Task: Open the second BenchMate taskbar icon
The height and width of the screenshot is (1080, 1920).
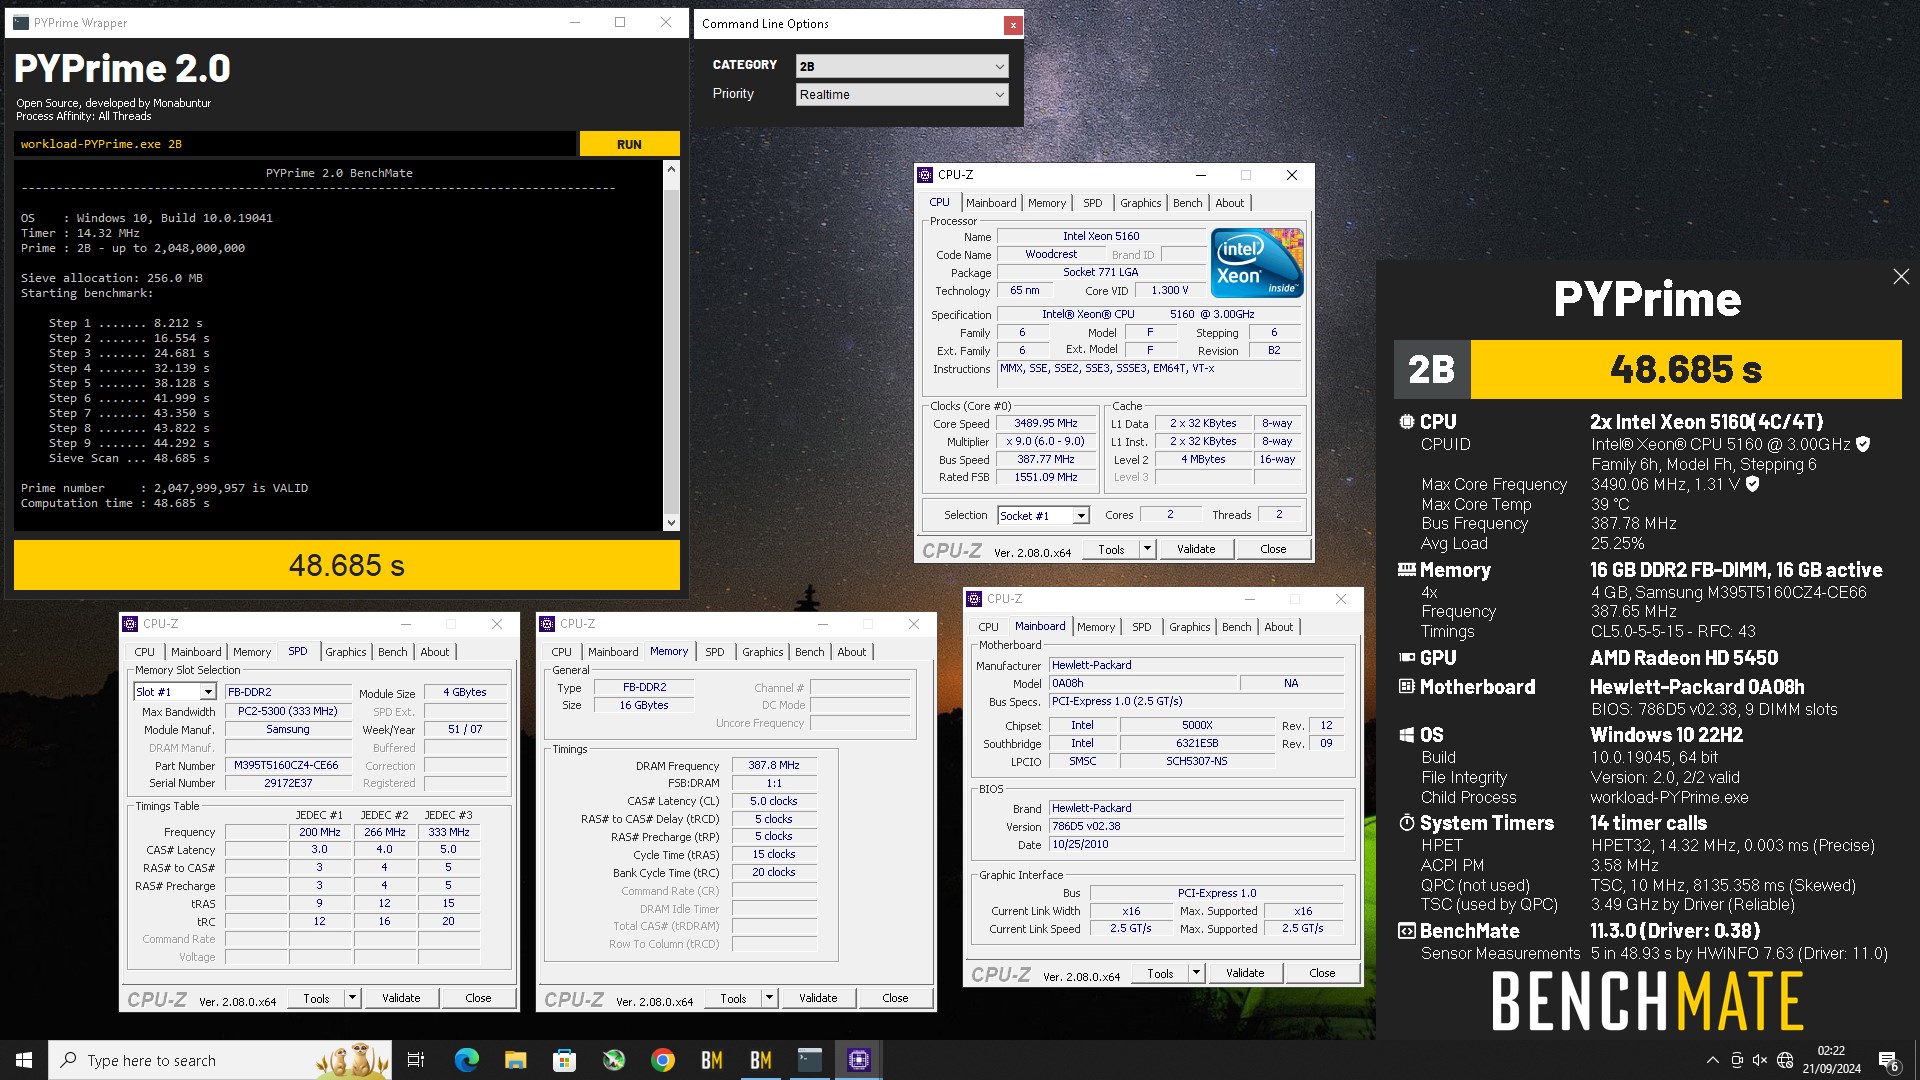Action: [760, 1060]
